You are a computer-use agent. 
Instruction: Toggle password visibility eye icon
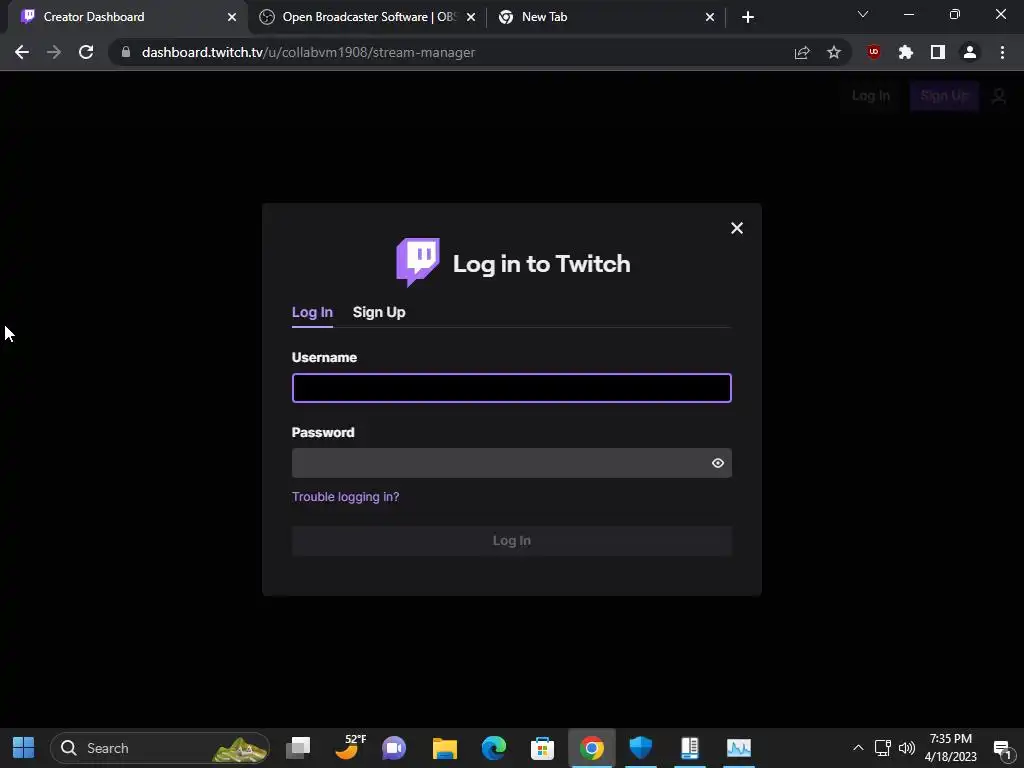718,463
